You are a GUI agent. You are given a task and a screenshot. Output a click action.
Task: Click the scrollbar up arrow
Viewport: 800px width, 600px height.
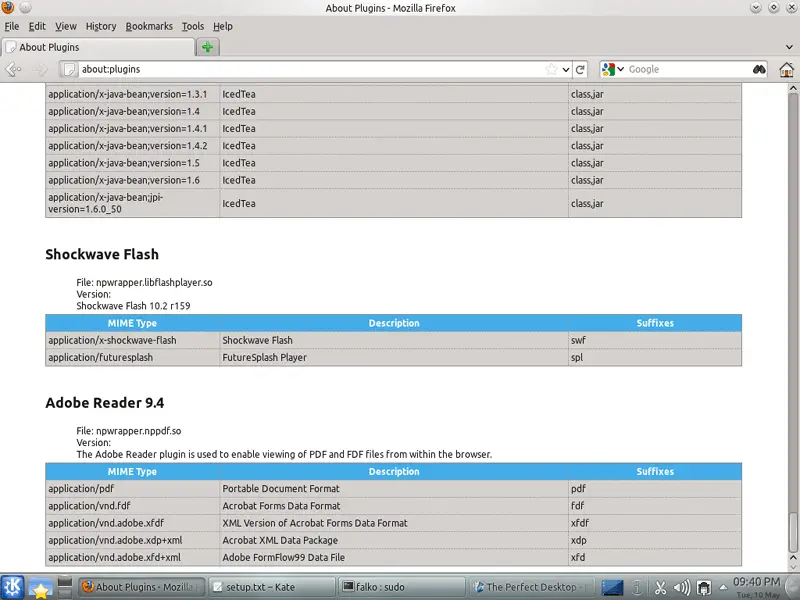(x=793, y=88)
